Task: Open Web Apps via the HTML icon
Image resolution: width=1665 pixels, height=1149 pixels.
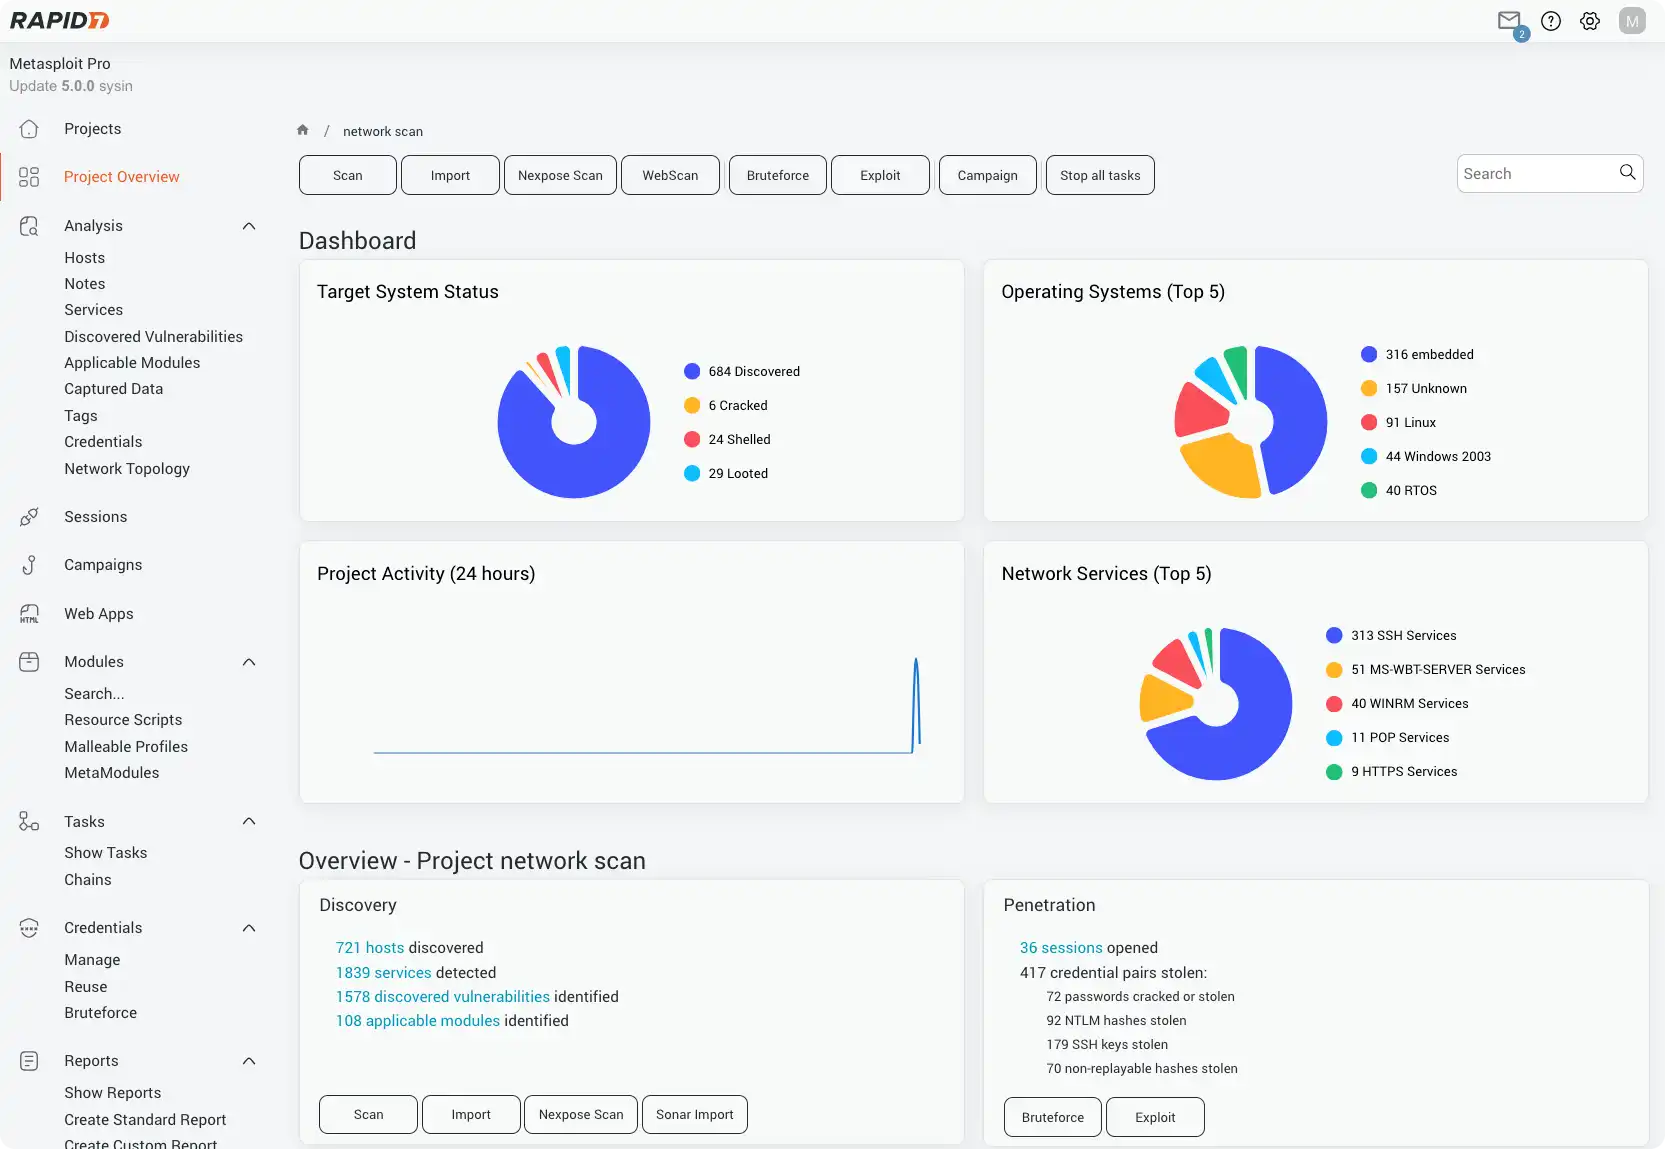Action: [x=29, y=613]
